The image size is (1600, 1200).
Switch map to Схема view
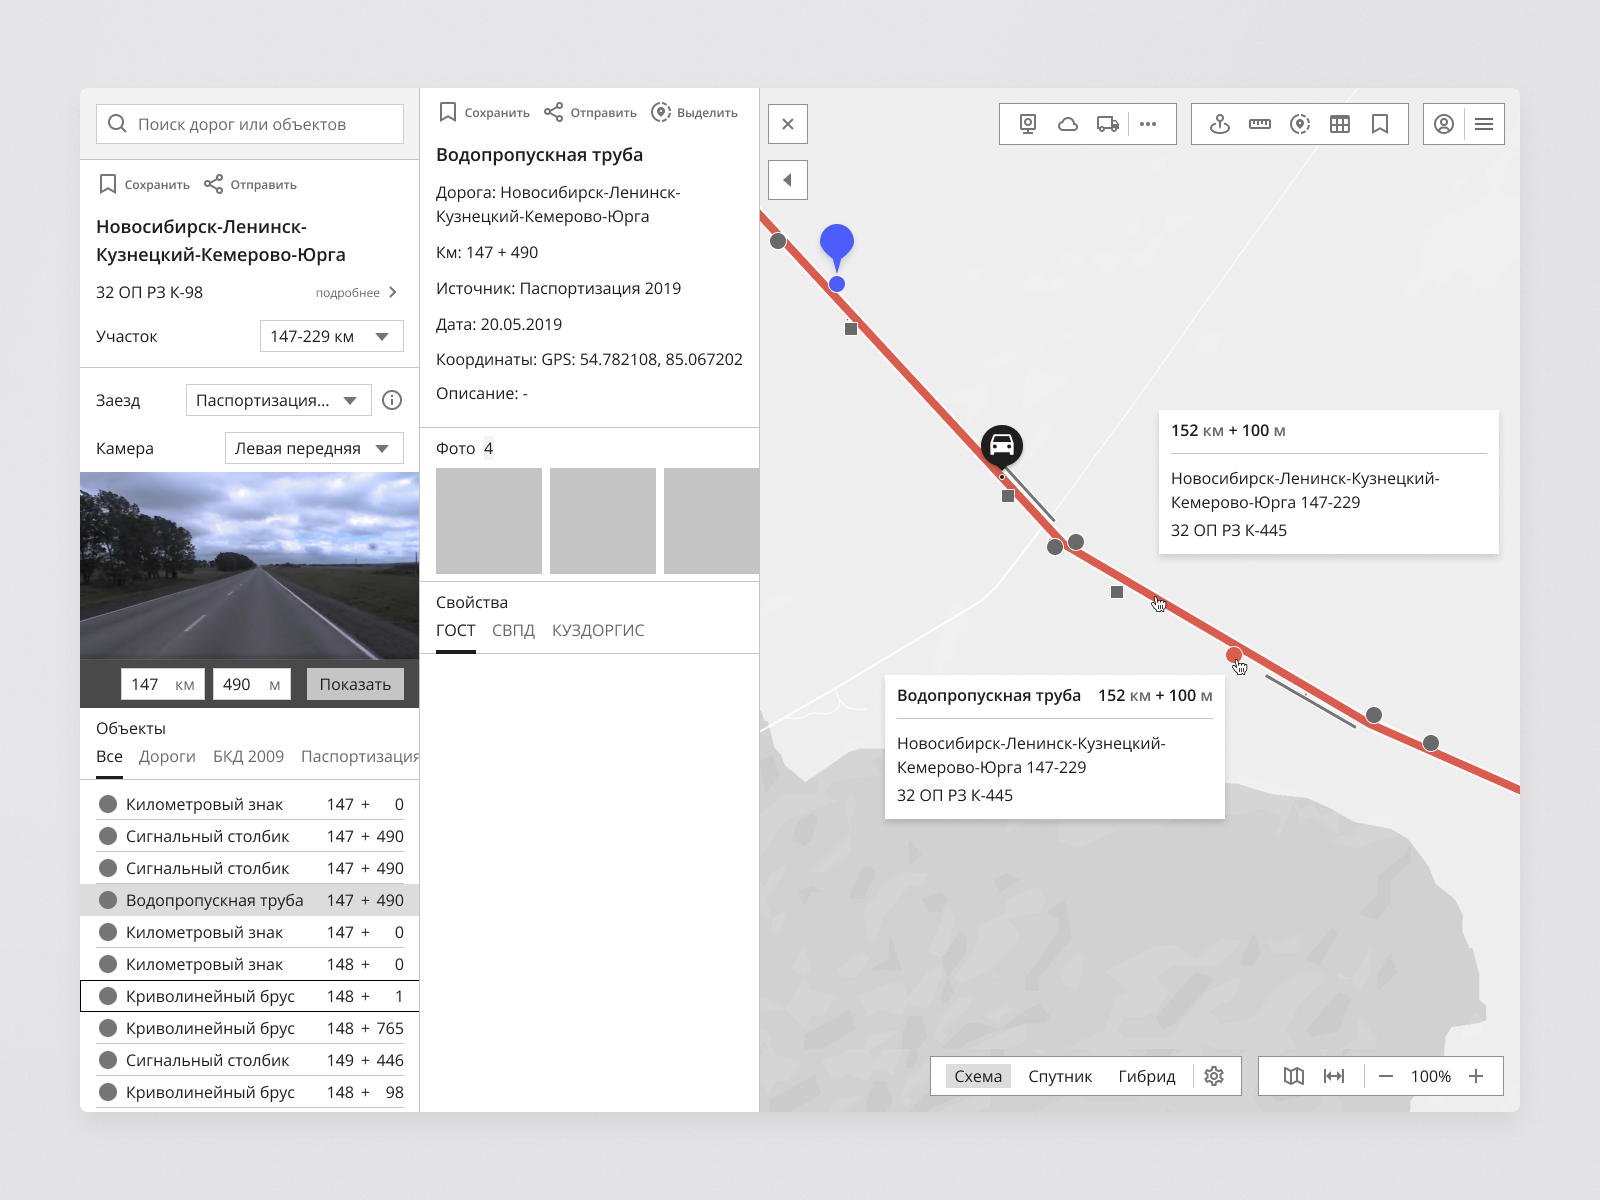978,1076
